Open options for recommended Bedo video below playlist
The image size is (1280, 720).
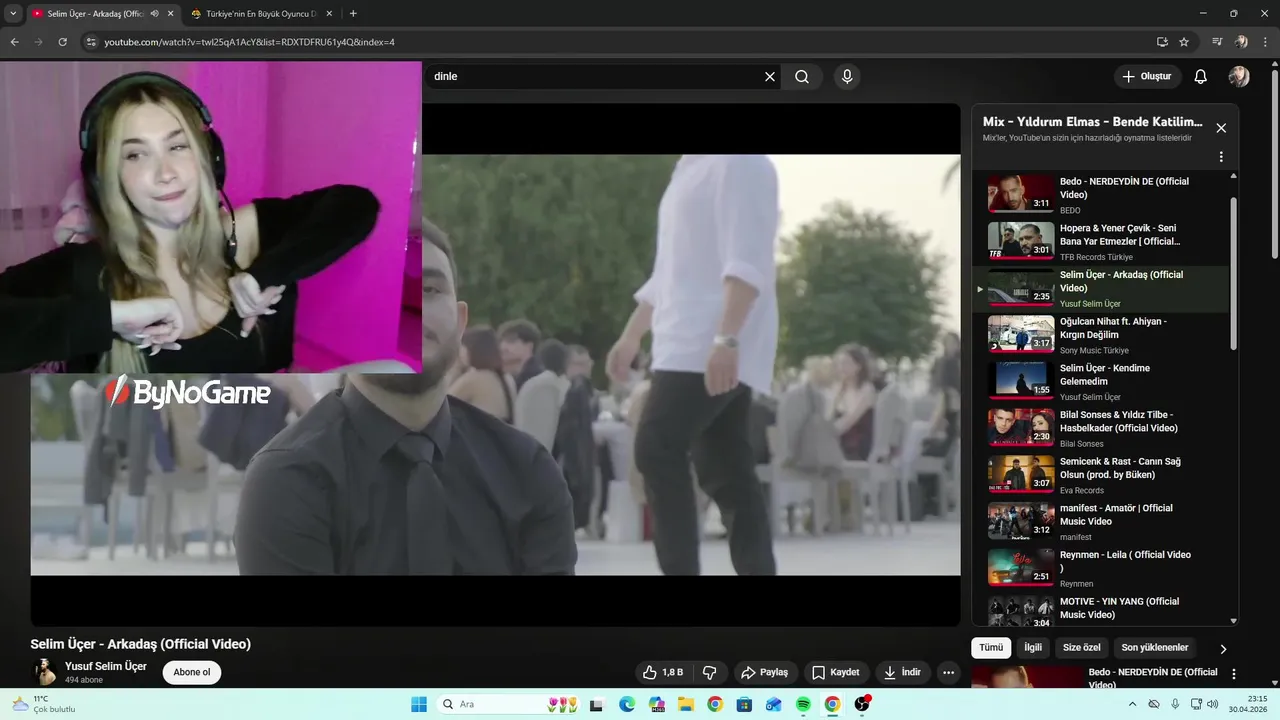(1233, 675)
